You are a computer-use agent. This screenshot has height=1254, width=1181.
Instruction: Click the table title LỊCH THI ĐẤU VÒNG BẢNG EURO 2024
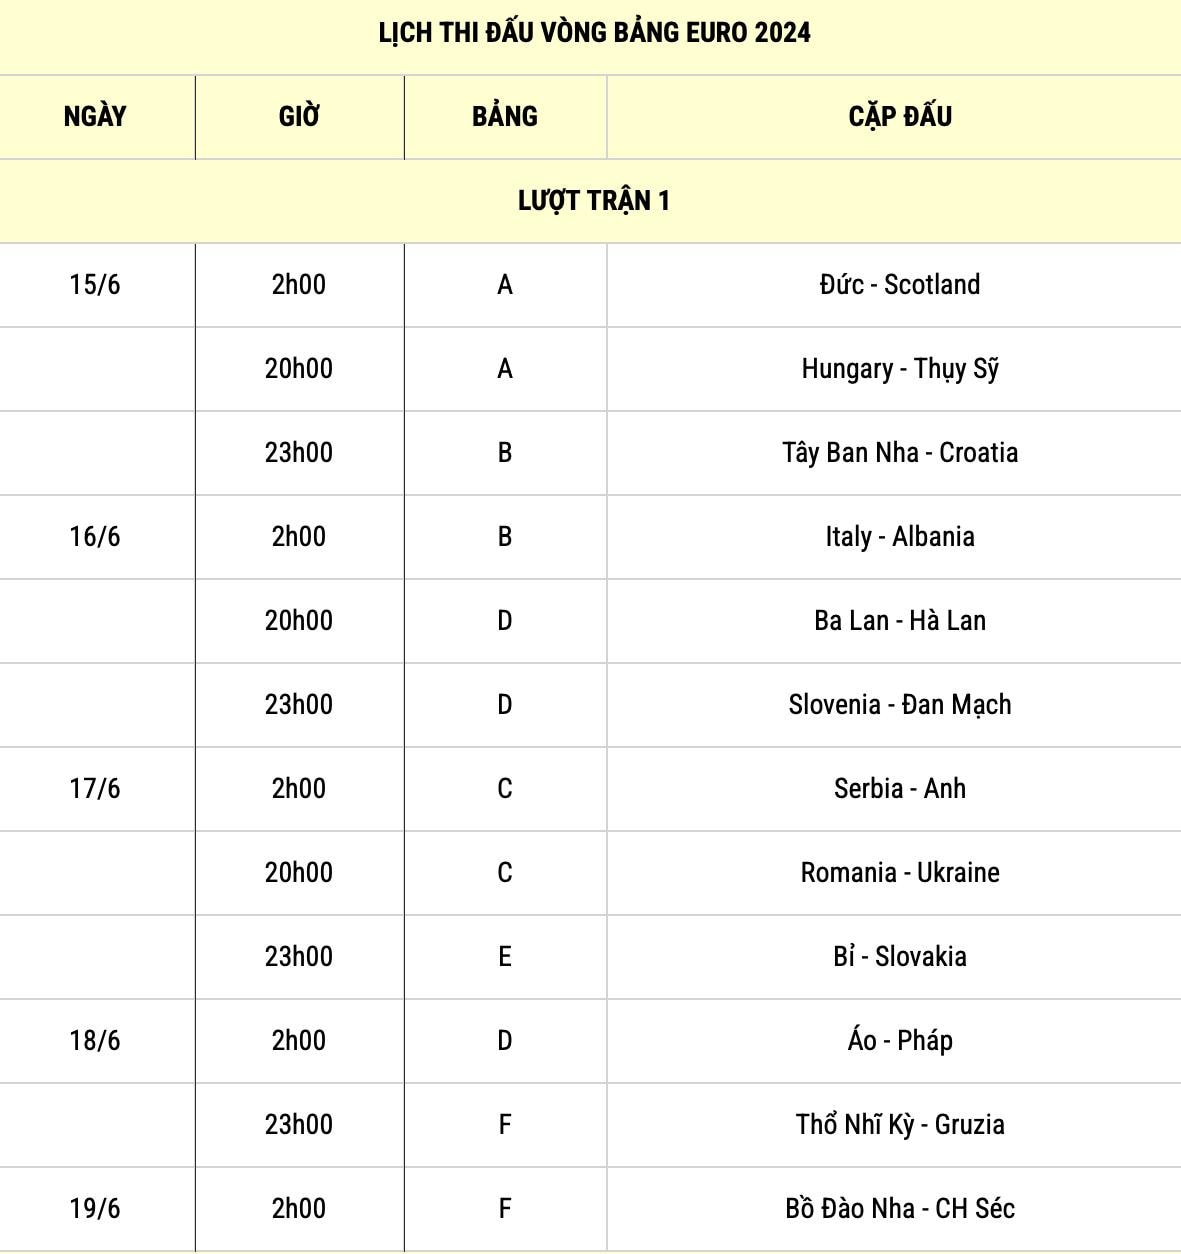tap(594, 32)
